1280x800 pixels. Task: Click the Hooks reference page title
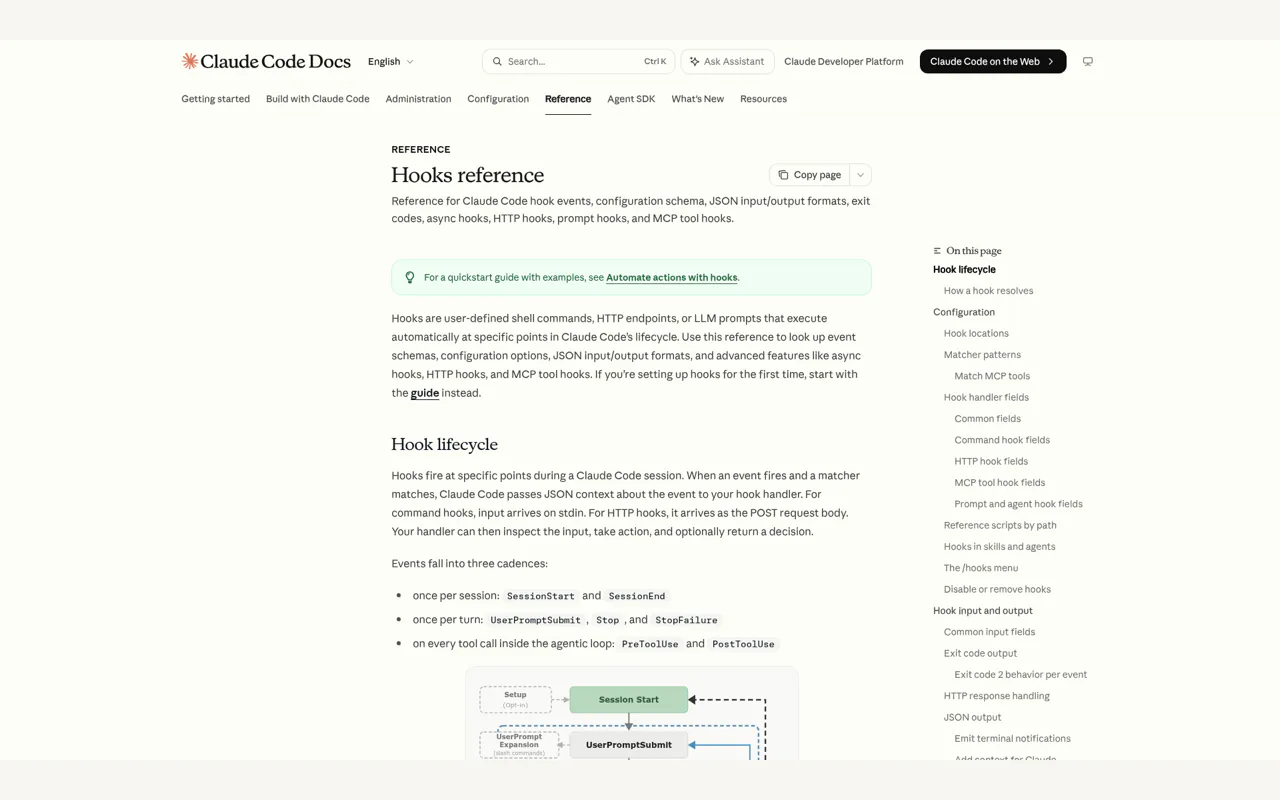click(467, 175)
